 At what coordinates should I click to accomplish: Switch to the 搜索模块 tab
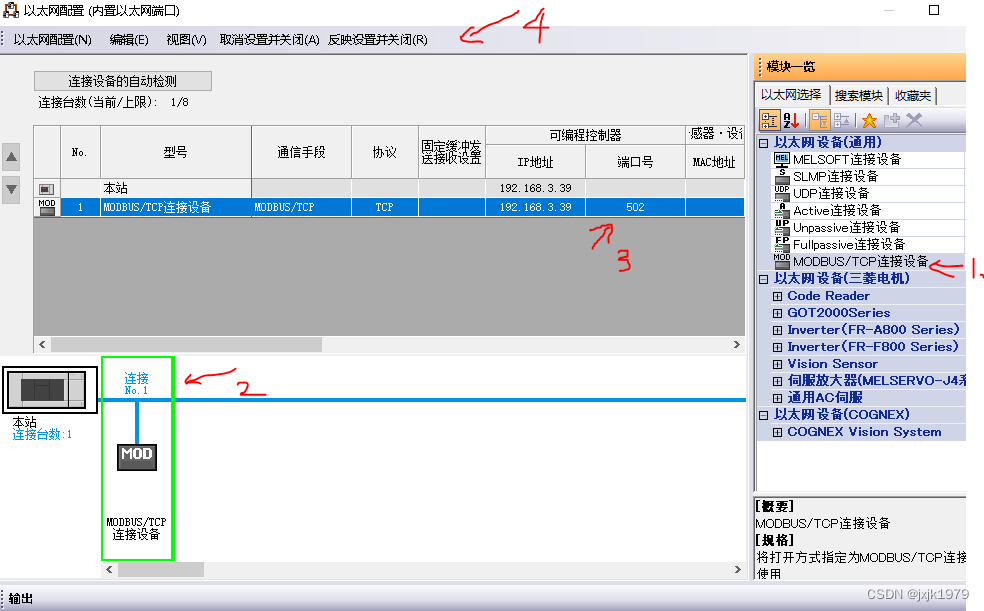tap(856, 96)
